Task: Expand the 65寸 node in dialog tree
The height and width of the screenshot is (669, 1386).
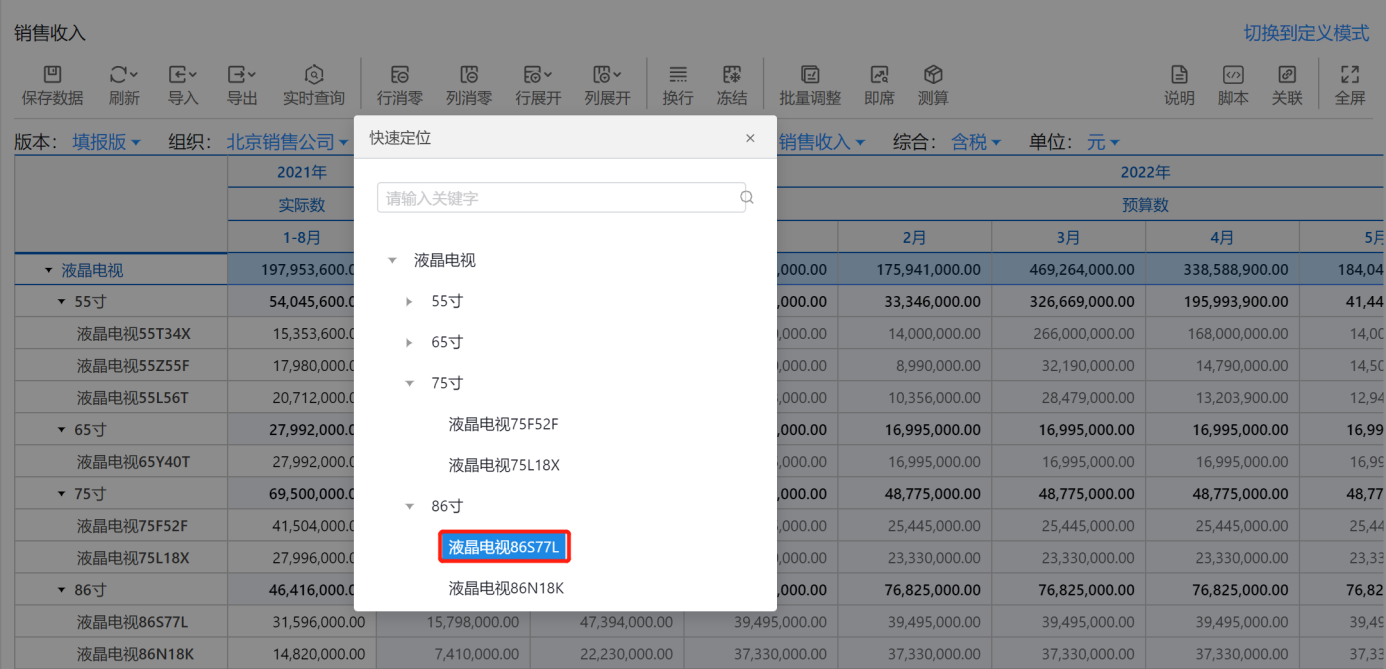Action: pos(409,342)
